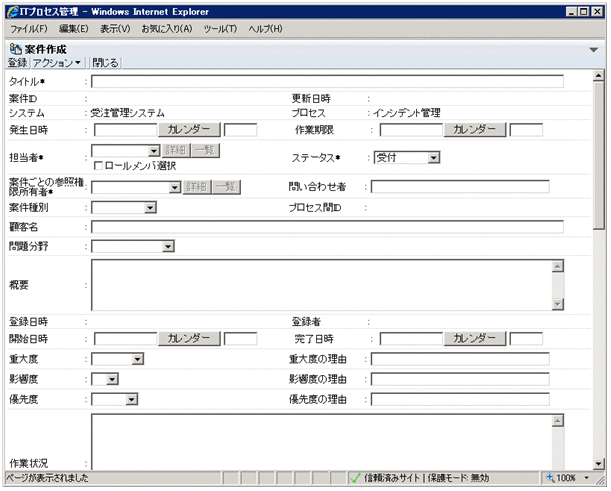Open カレンダー for 発生日時
This screenshot has width=611, height=491.
(189, 129)
